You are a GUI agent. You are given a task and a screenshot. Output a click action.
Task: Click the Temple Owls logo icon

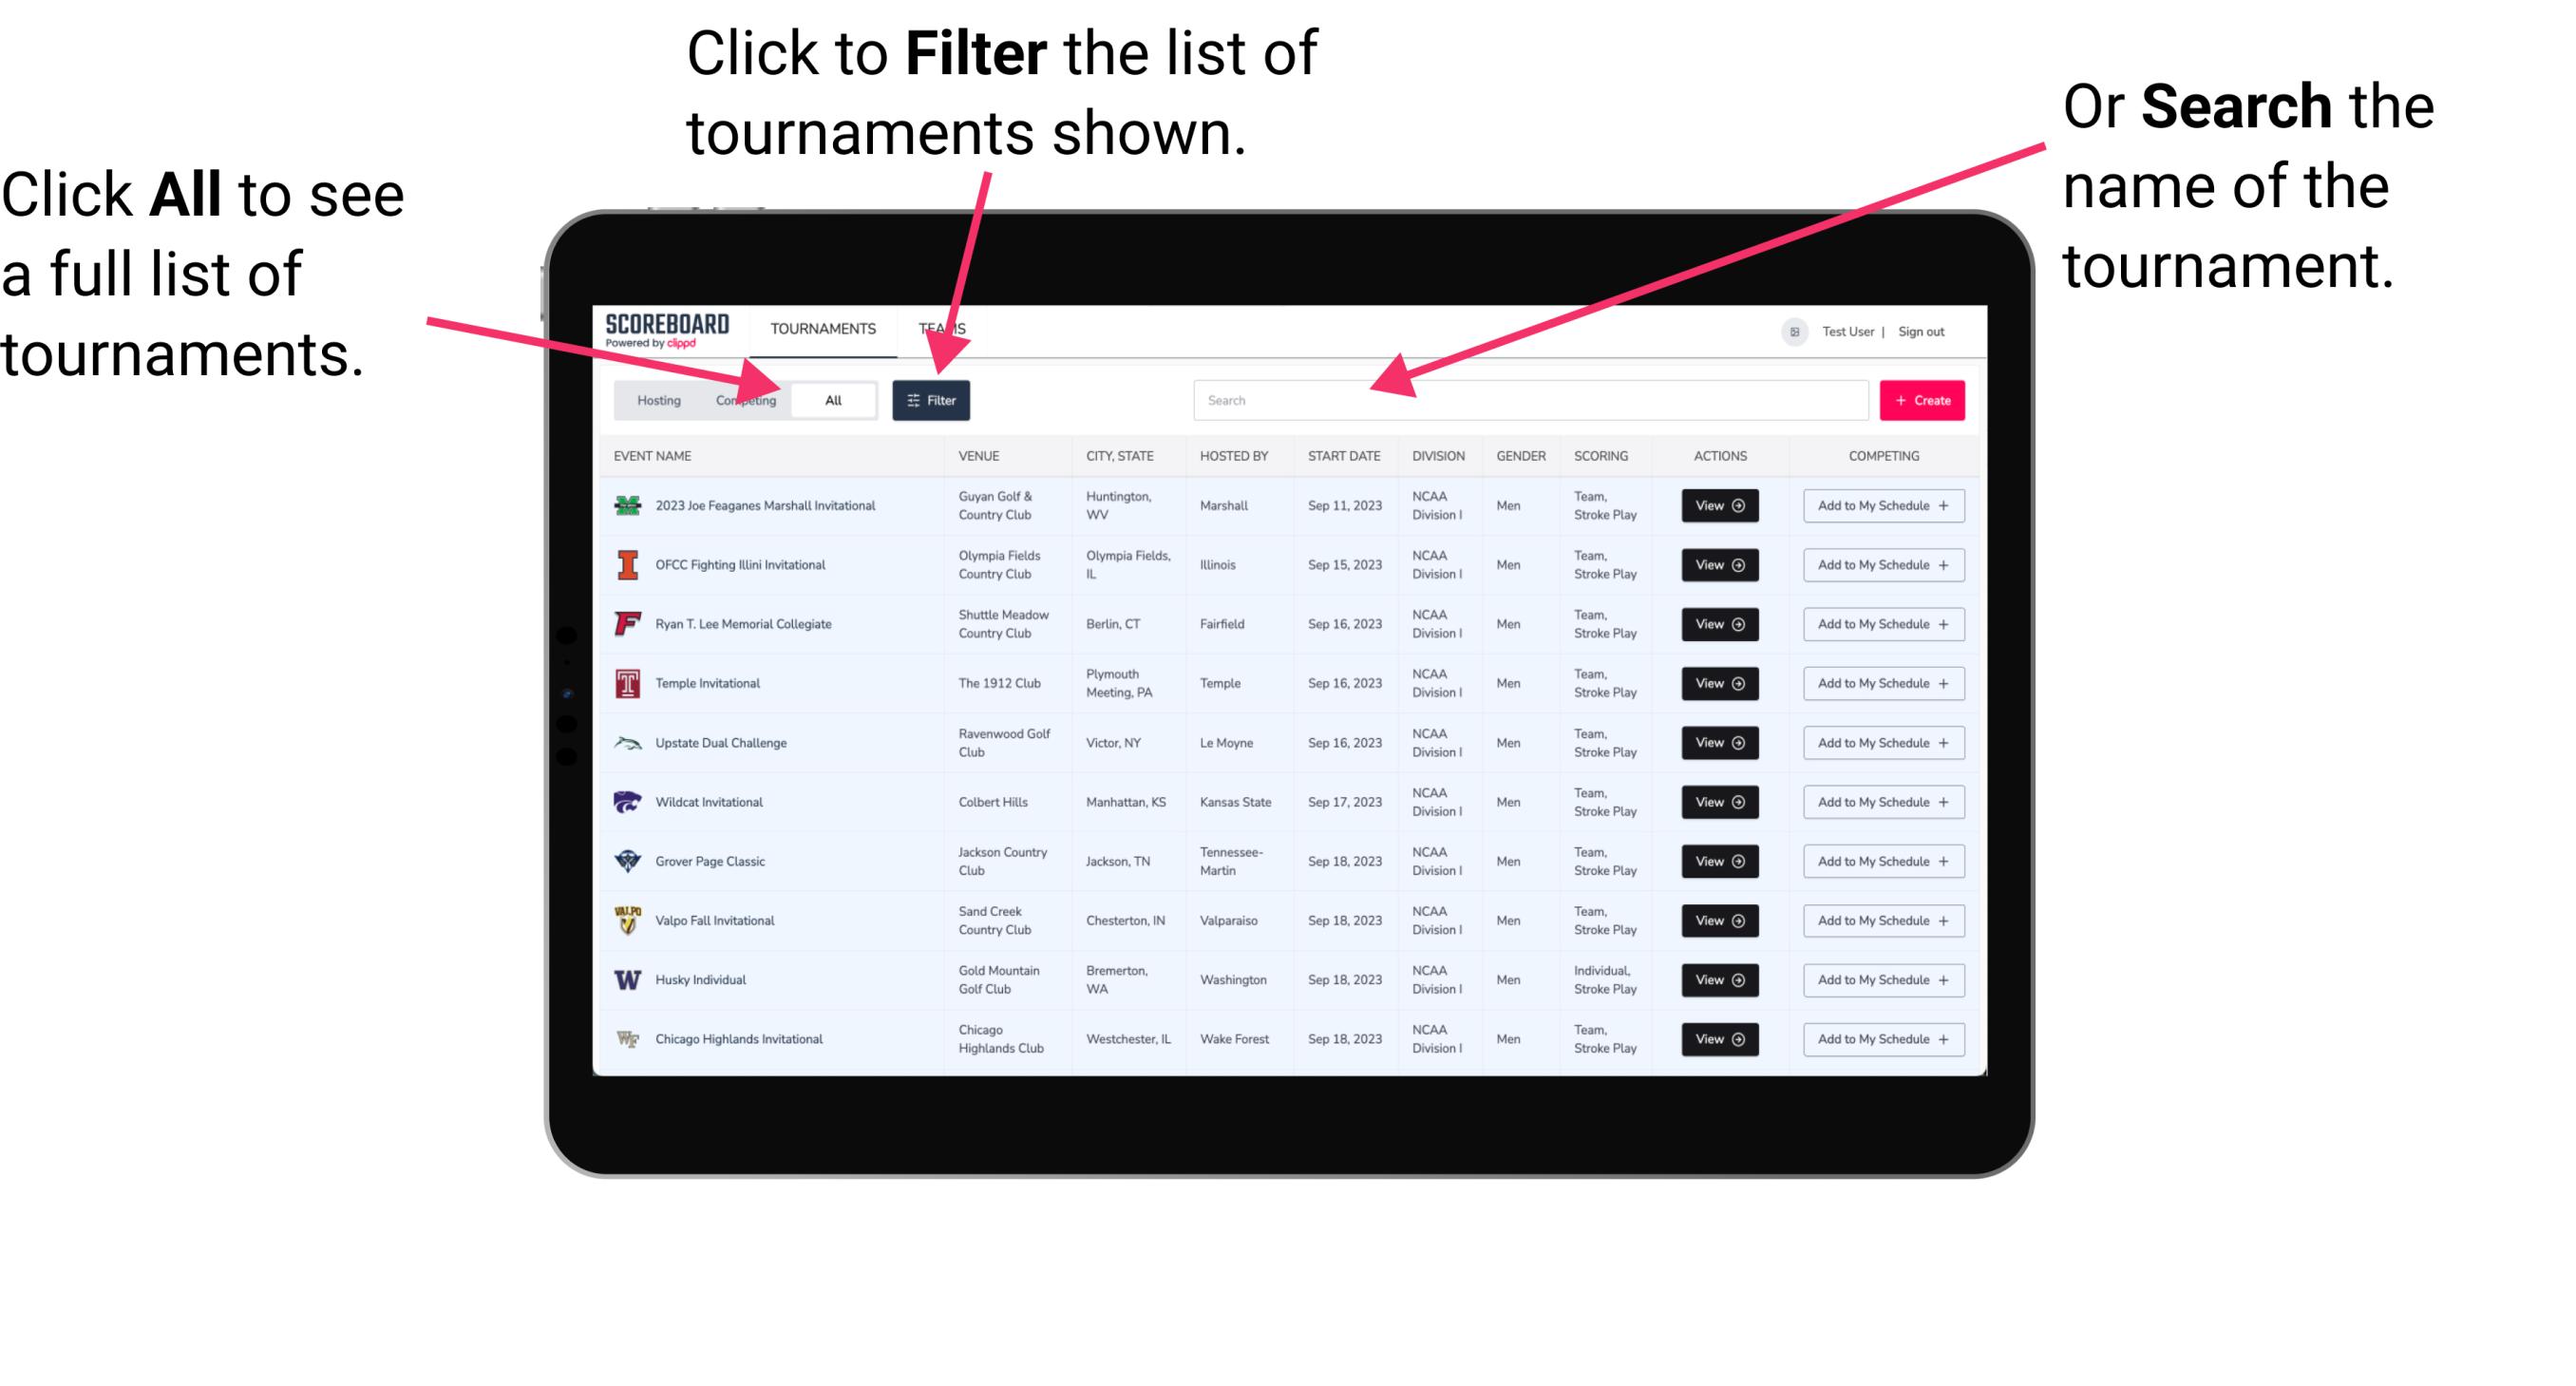[626, 683]
